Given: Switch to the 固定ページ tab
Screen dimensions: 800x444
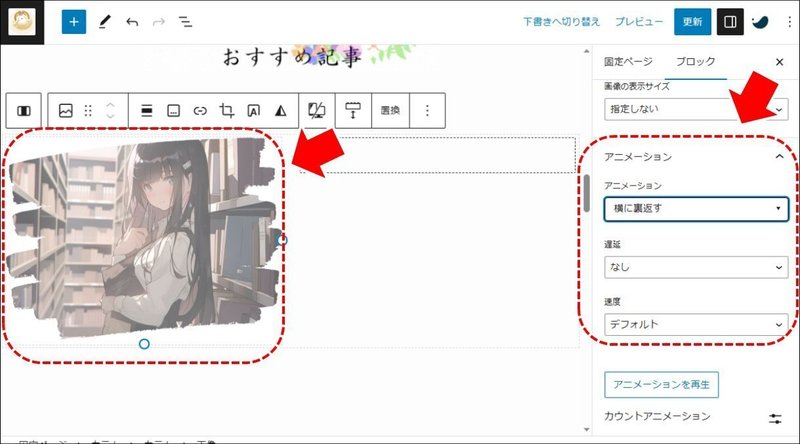Looking at the screenshot, I should [x=628, y=62].
